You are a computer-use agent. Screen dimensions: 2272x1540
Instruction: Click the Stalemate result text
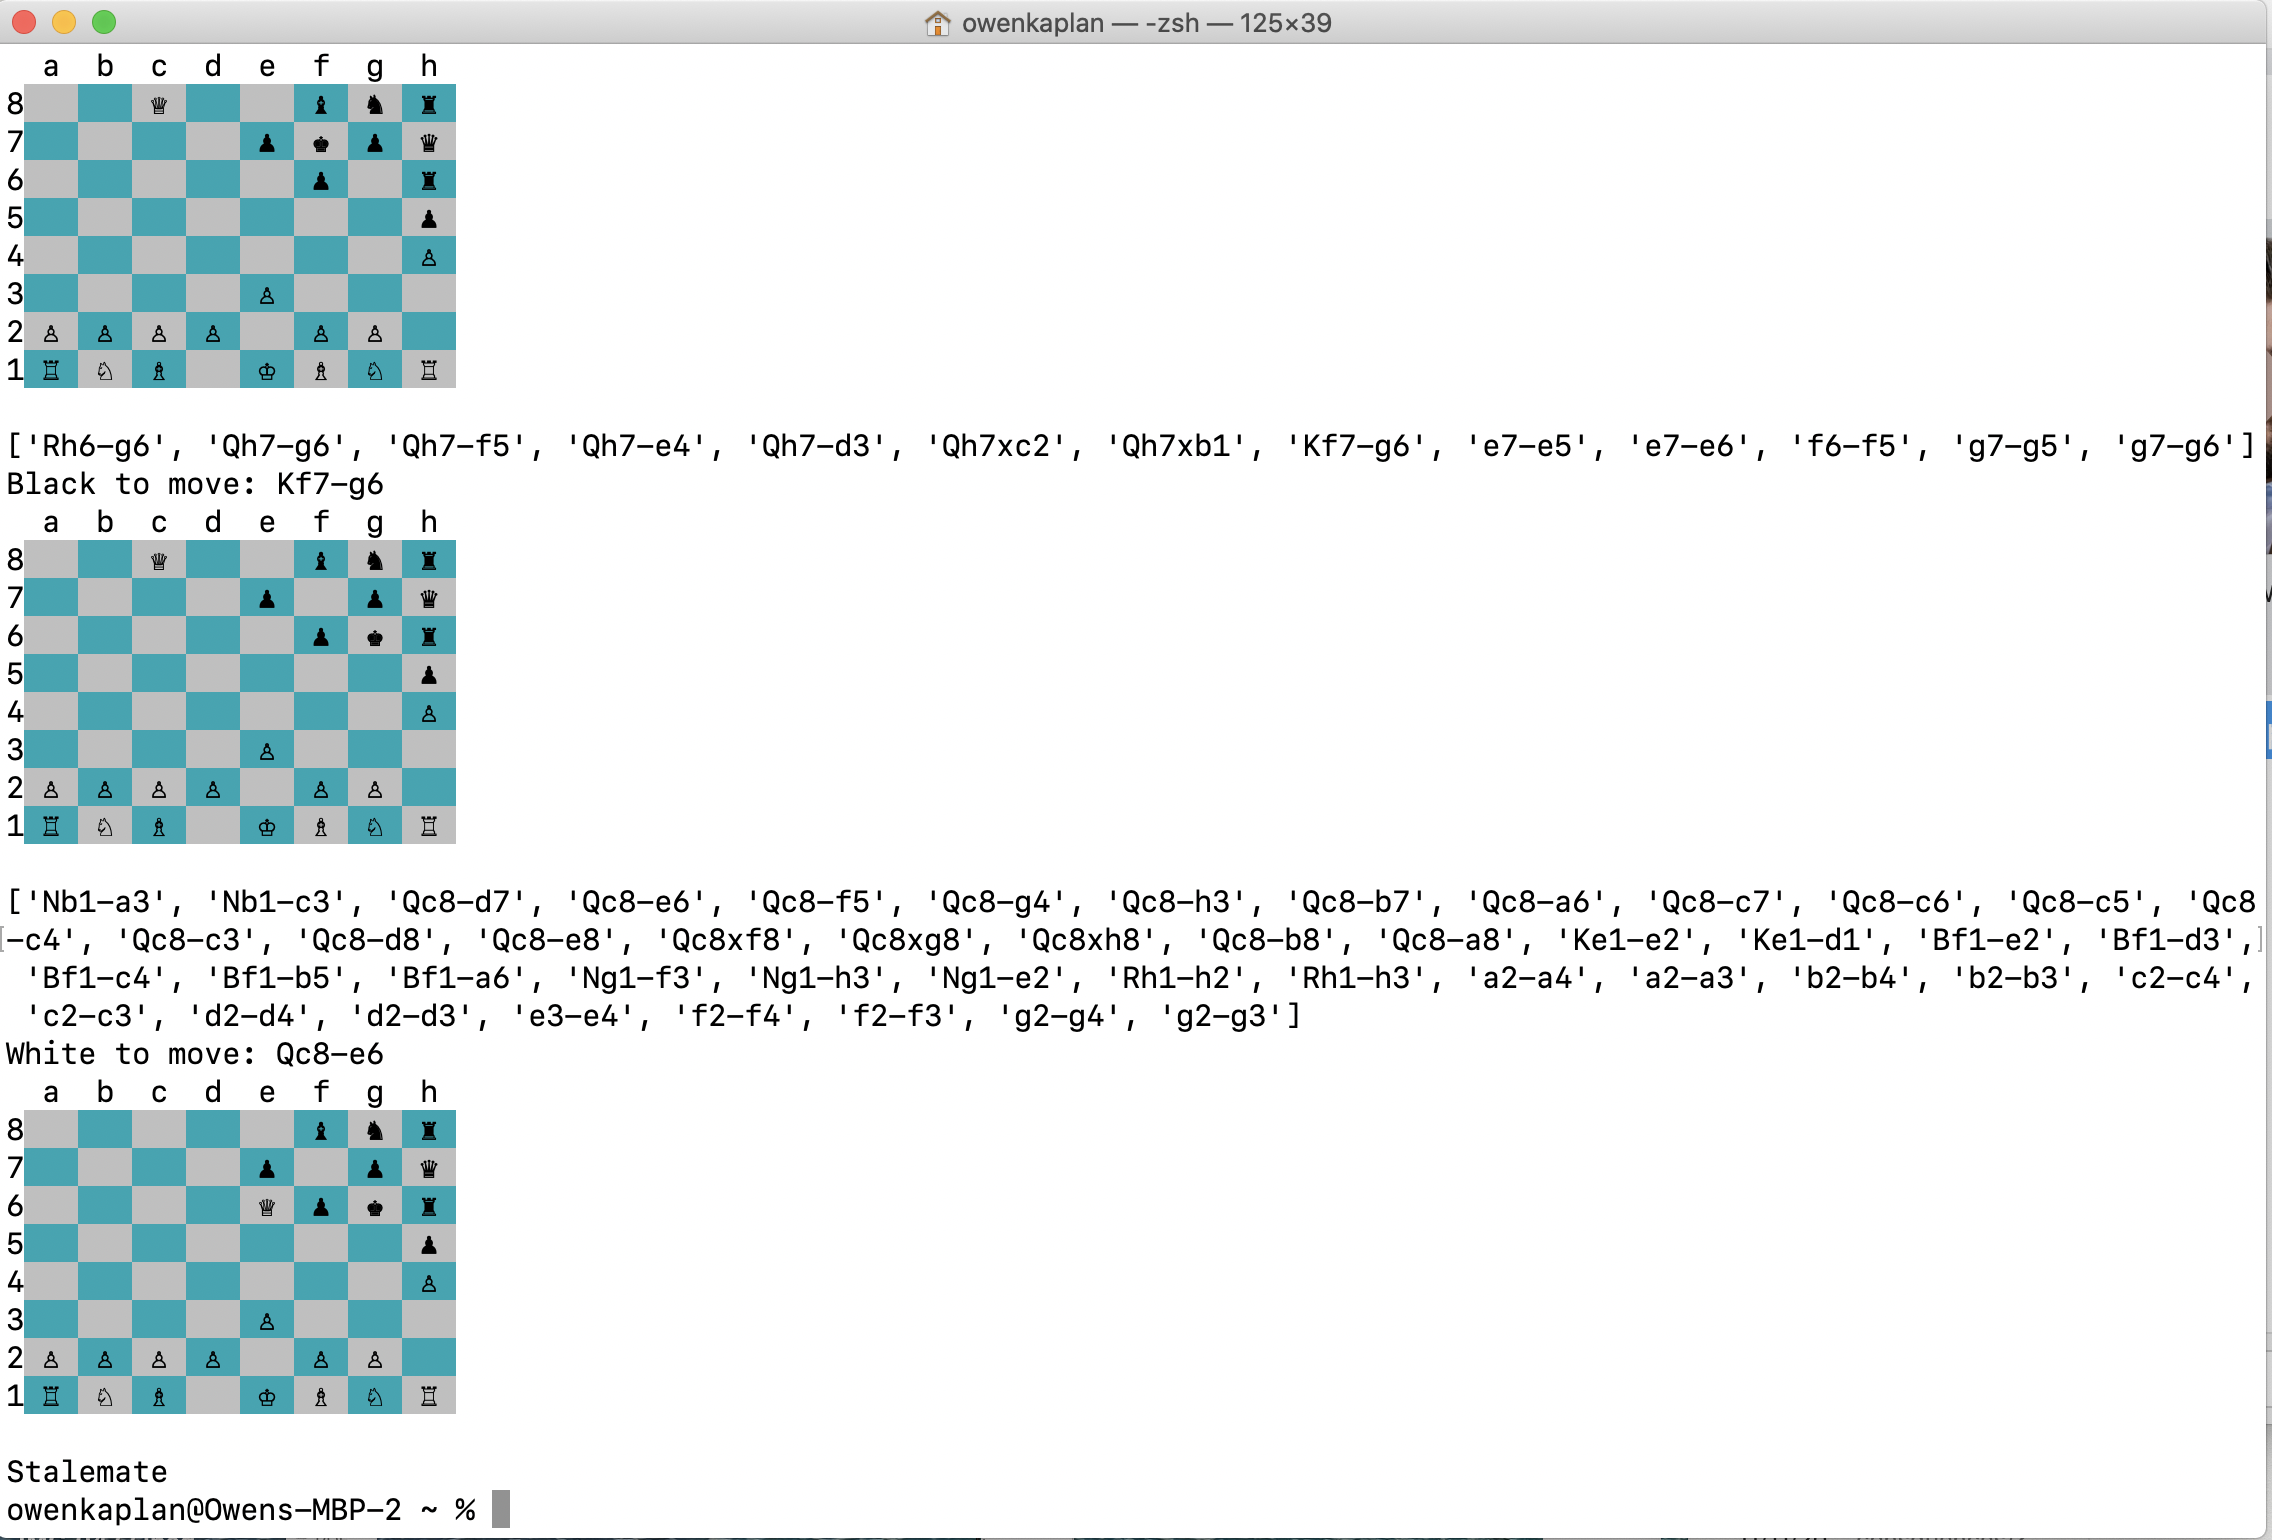87,1471
